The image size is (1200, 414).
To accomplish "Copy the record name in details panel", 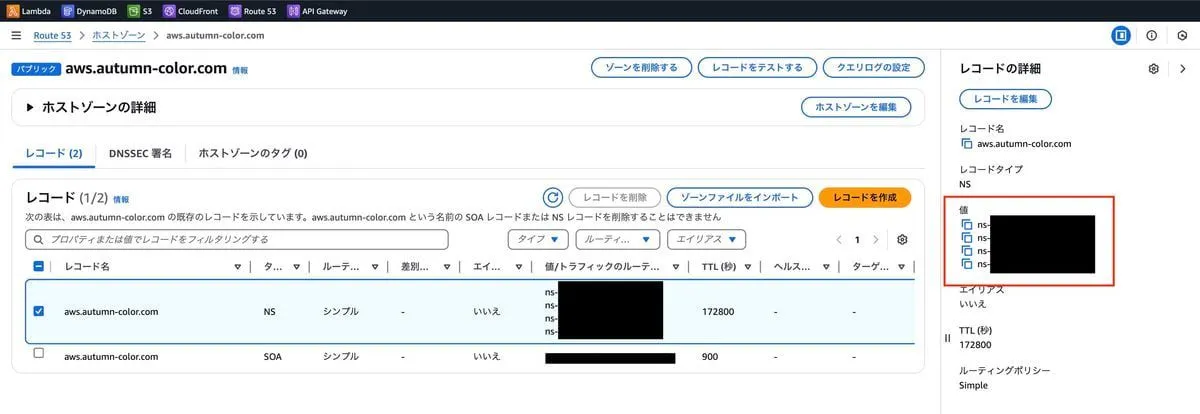I will click(x=966, y=144).
